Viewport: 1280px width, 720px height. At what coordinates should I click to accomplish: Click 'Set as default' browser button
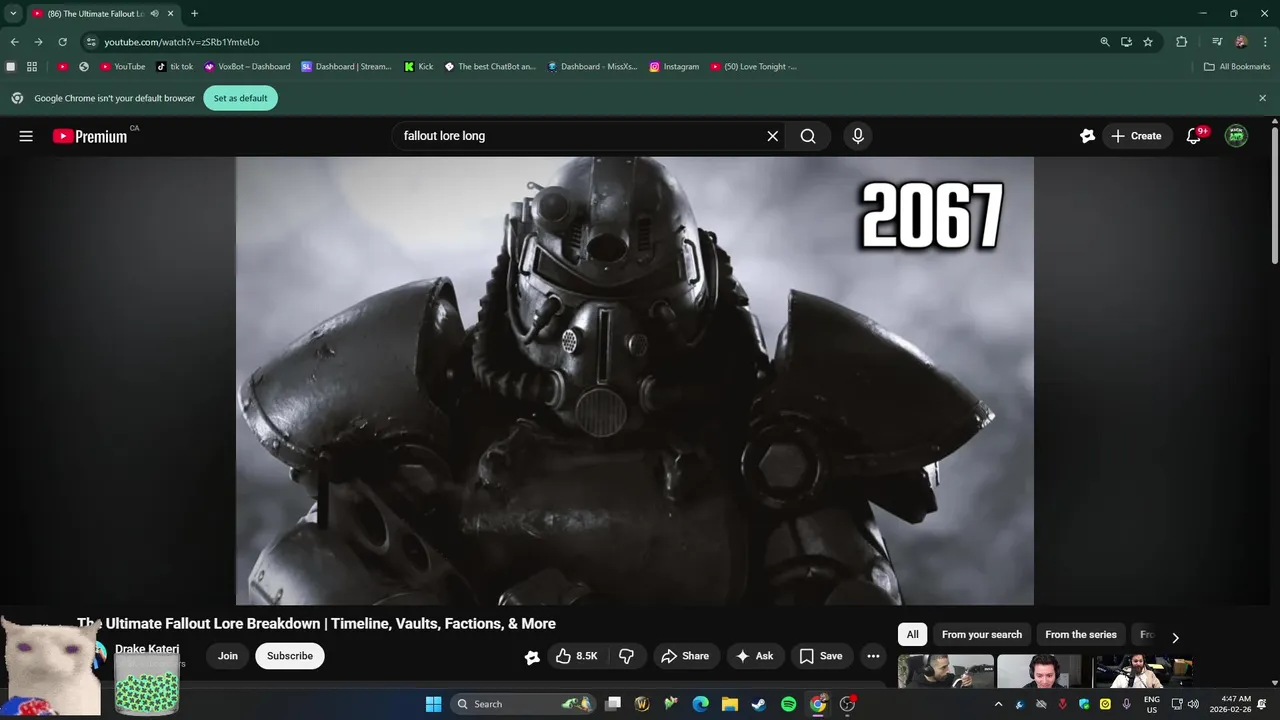[240, 98]
